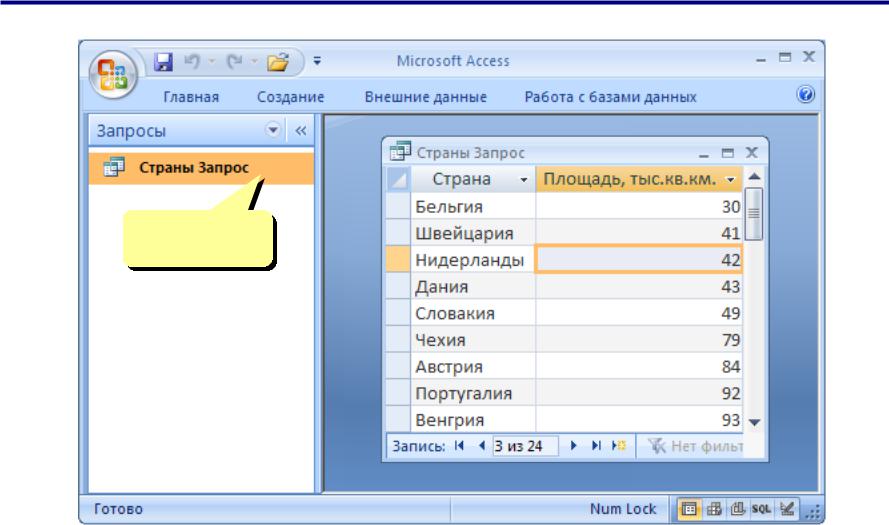Click the area value 30
This screenshot has height=525, width=889.
point(639,206)
